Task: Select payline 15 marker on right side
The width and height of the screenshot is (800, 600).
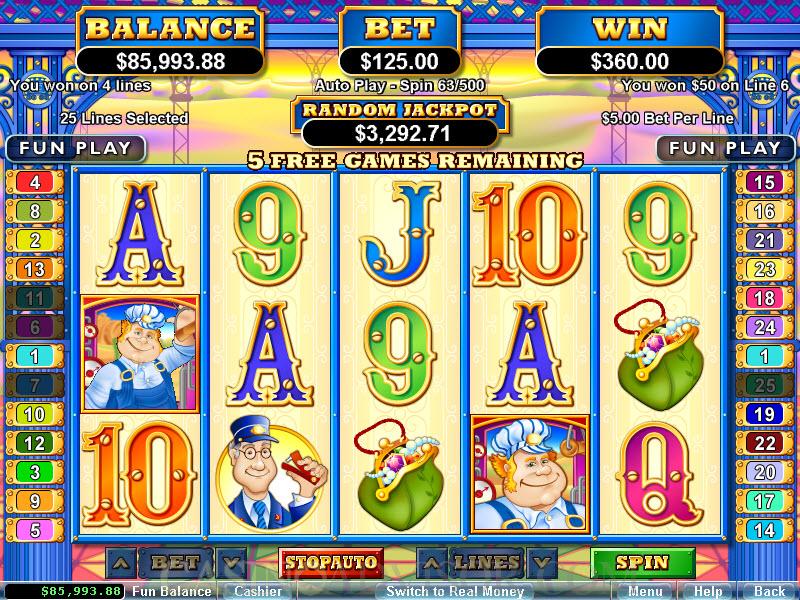Action: coord(764,182)
